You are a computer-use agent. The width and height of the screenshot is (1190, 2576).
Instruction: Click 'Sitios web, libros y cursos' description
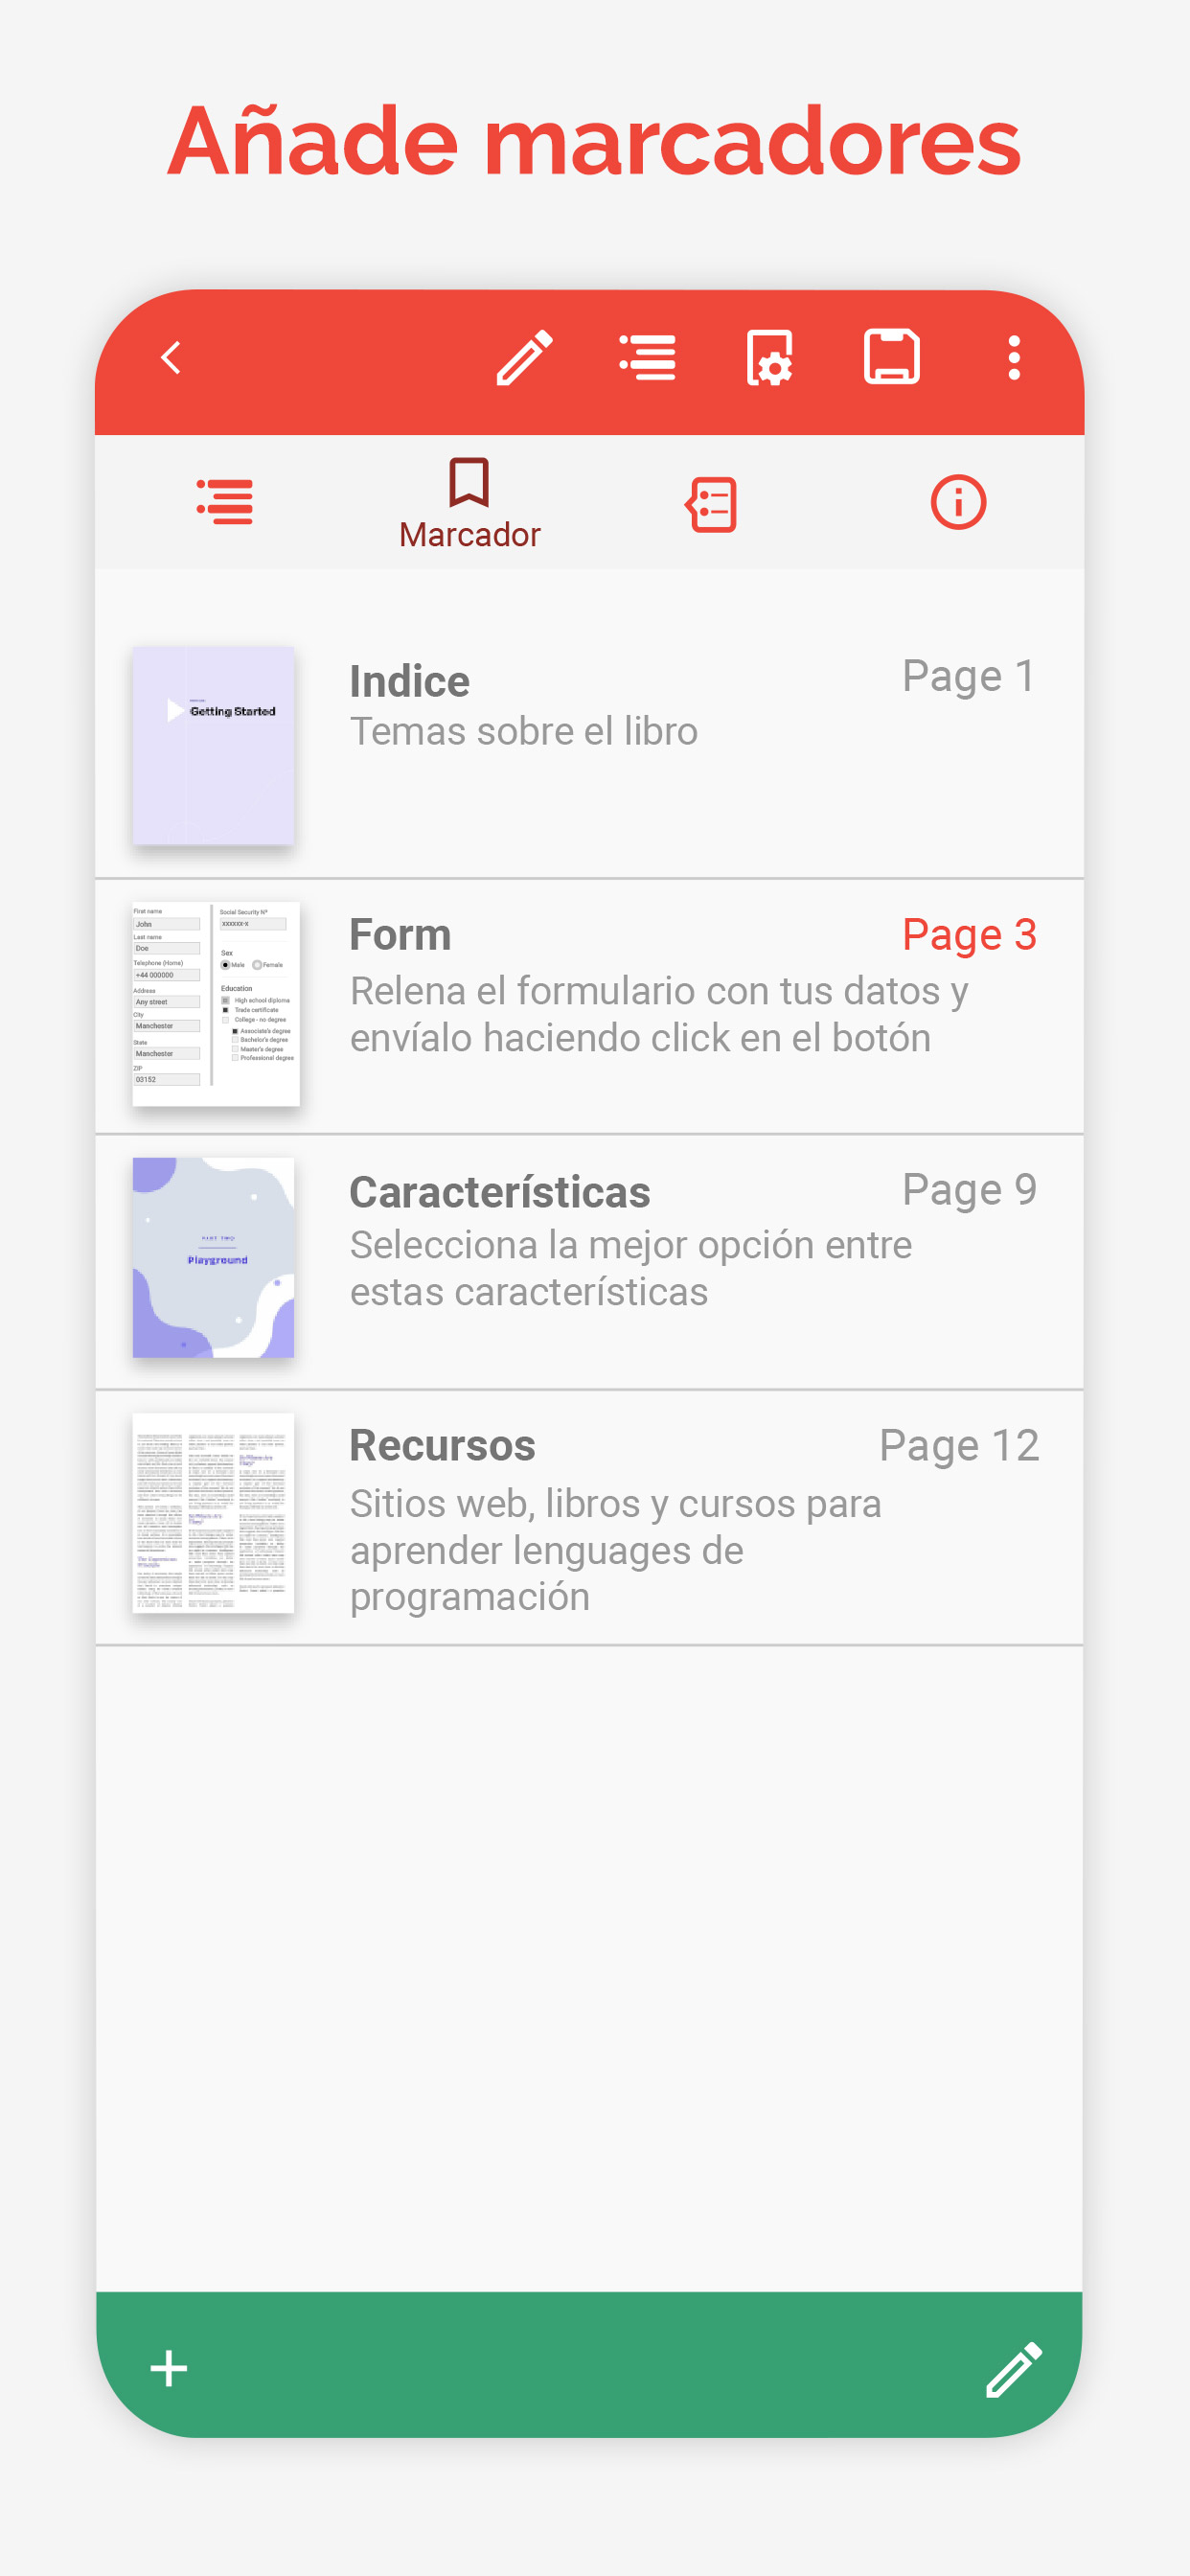click(615, 1550)
